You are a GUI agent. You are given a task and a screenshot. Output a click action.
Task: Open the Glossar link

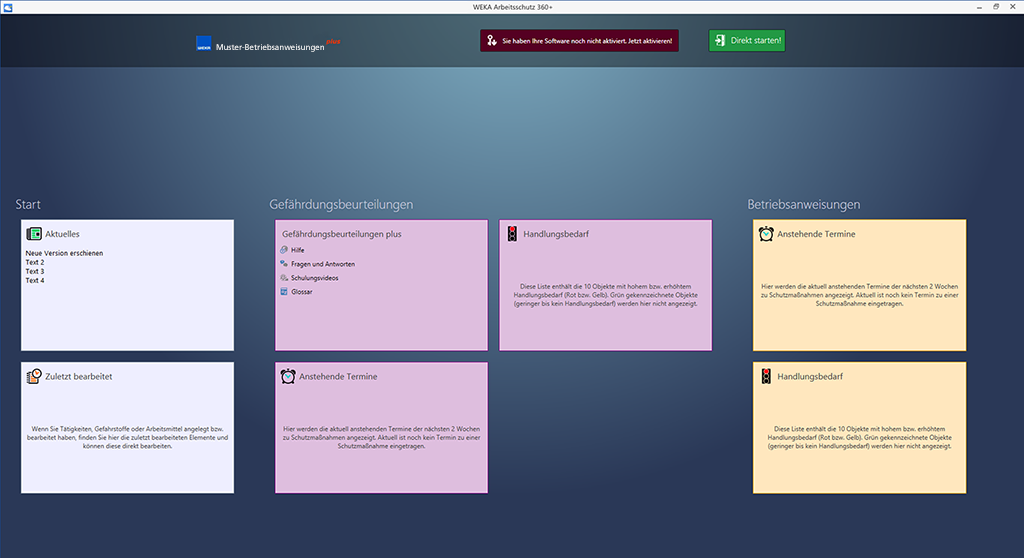[301, 292]
